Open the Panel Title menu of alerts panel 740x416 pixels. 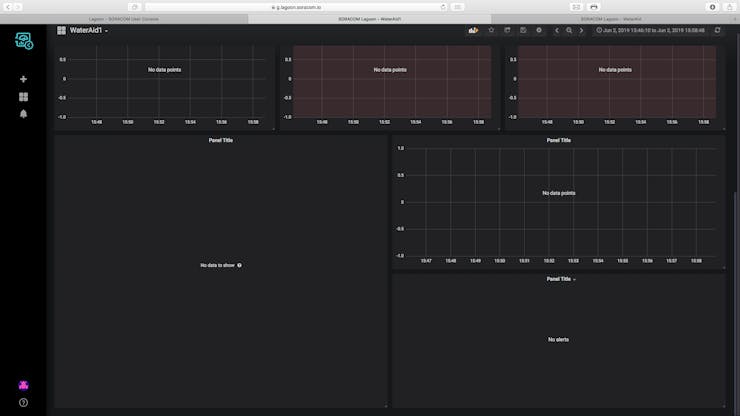(x=561, y=279)
